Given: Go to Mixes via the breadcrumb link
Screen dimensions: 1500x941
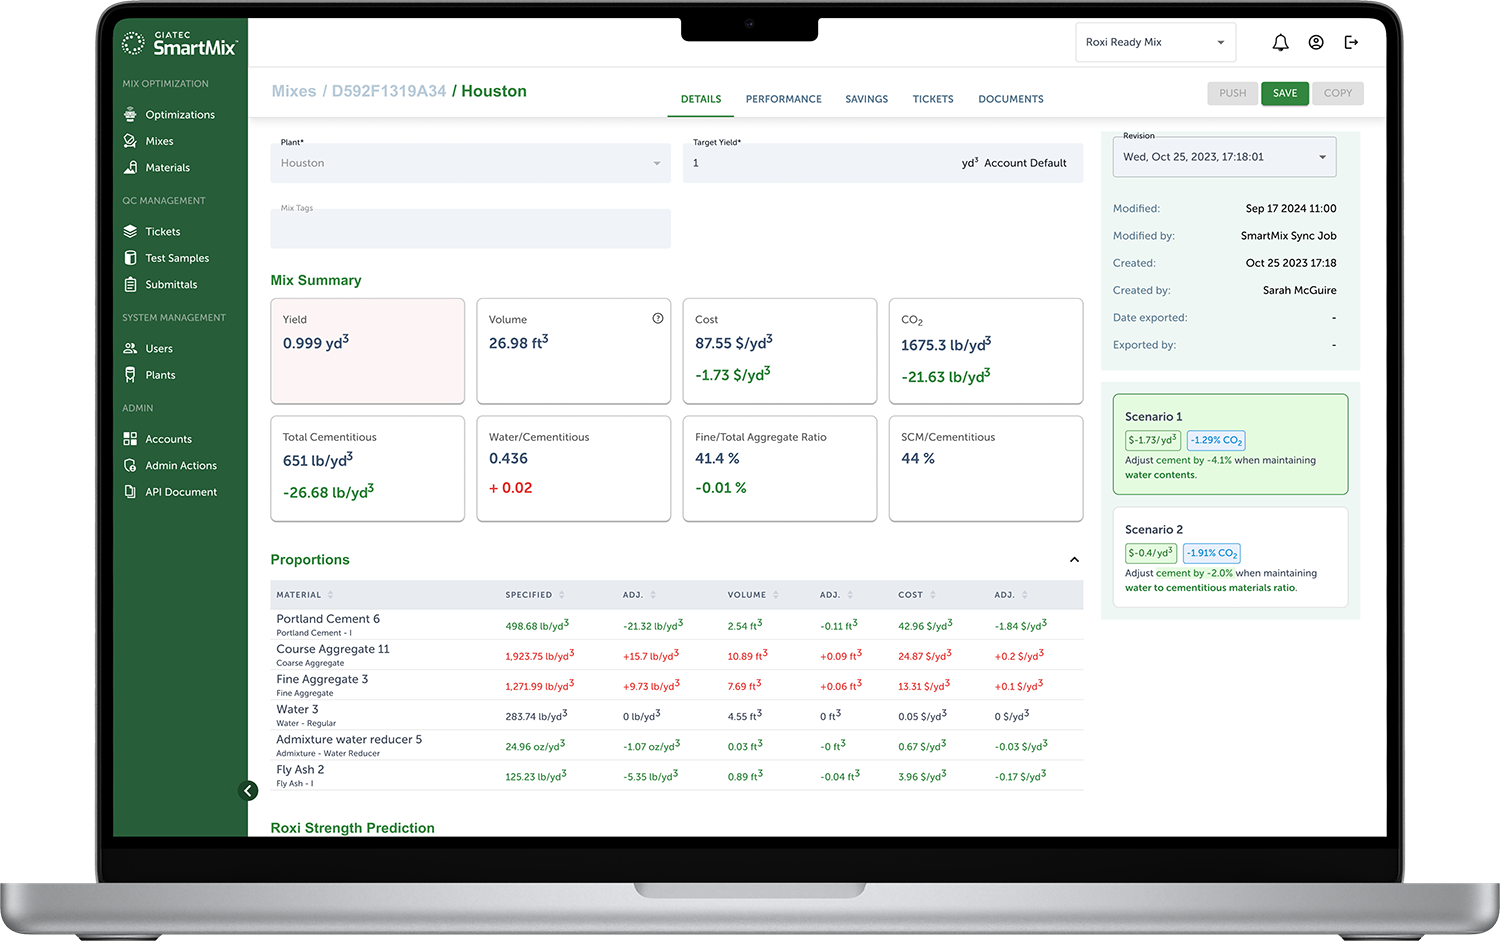Looking at the screenshot, I should pos(294,91).
